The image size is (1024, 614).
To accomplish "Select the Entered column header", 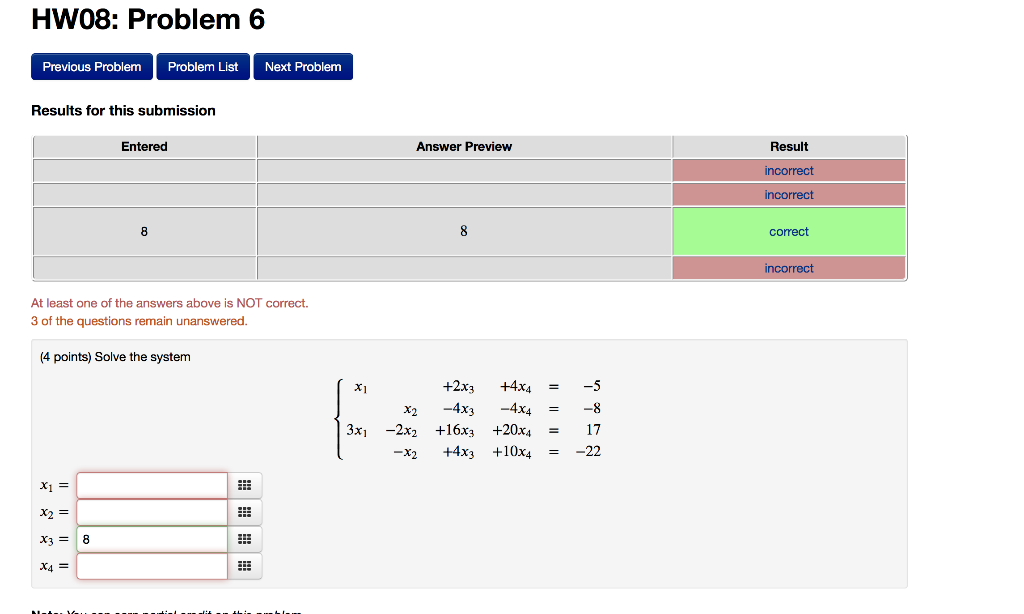I will [144, 146].
